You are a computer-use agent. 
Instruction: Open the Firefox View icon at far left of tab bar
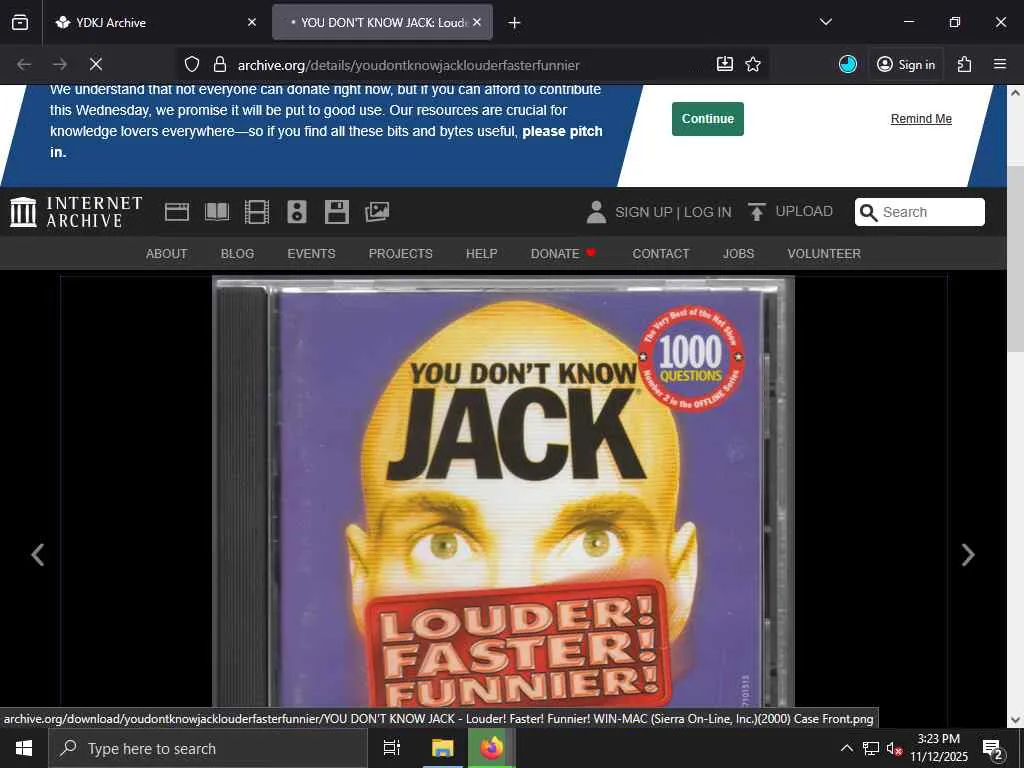(x=20, y=22)
